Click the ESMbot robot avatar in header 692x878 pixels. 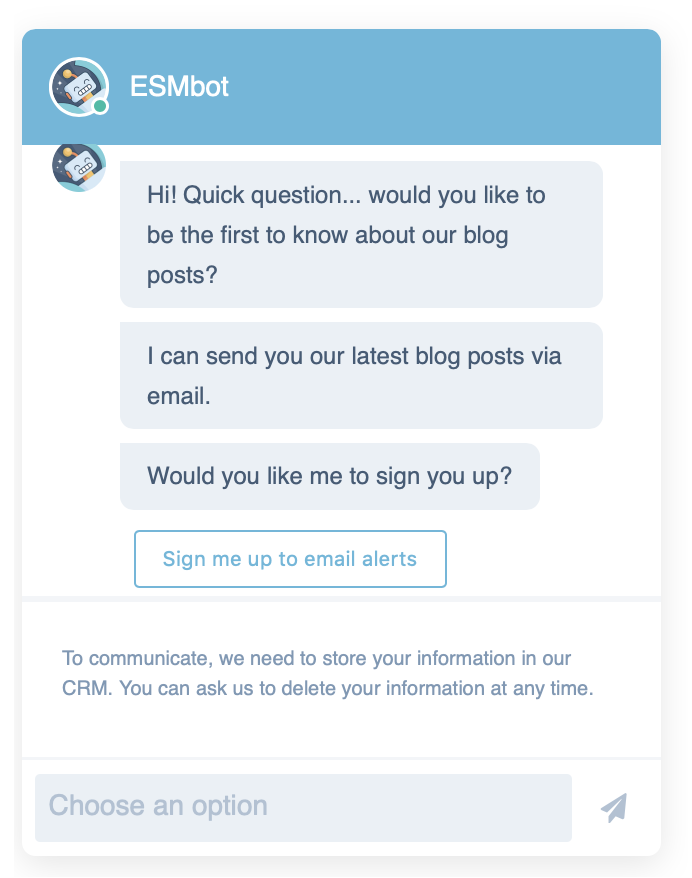pos(78,87)
